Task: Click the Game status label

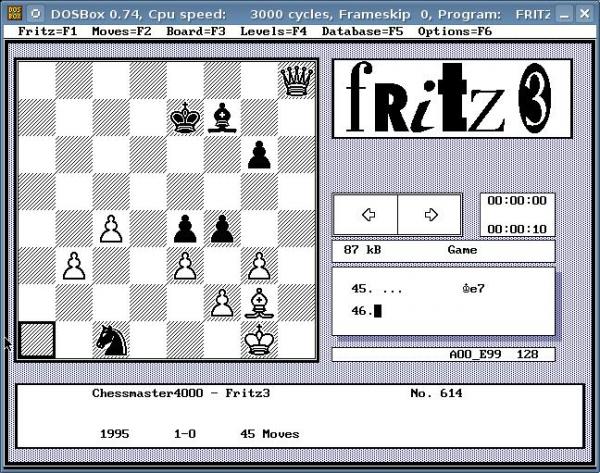Action: (x=462, y=250)
